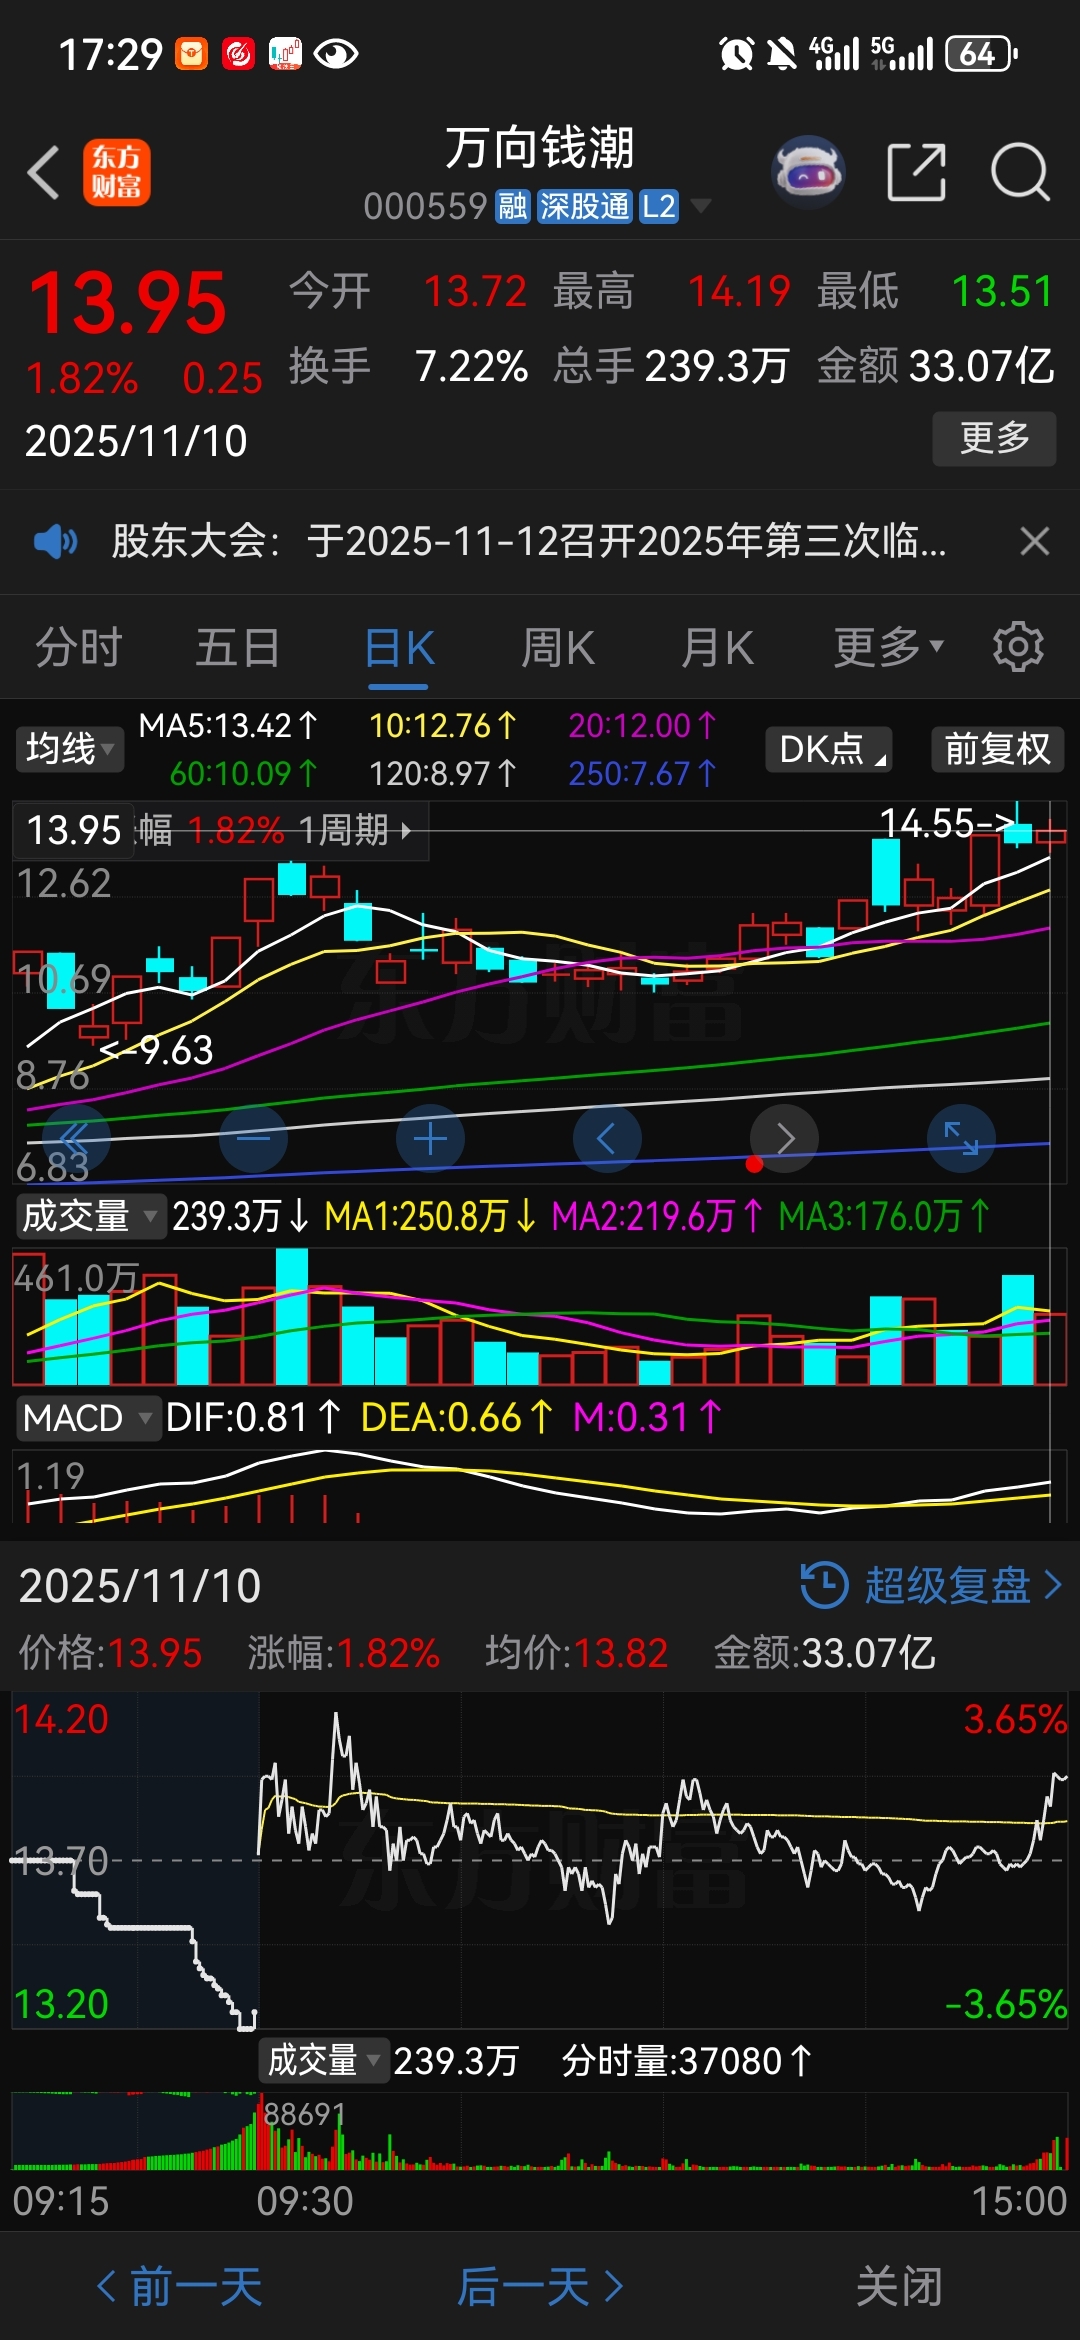Tap the MA5:13.42 value

[228, 726]
